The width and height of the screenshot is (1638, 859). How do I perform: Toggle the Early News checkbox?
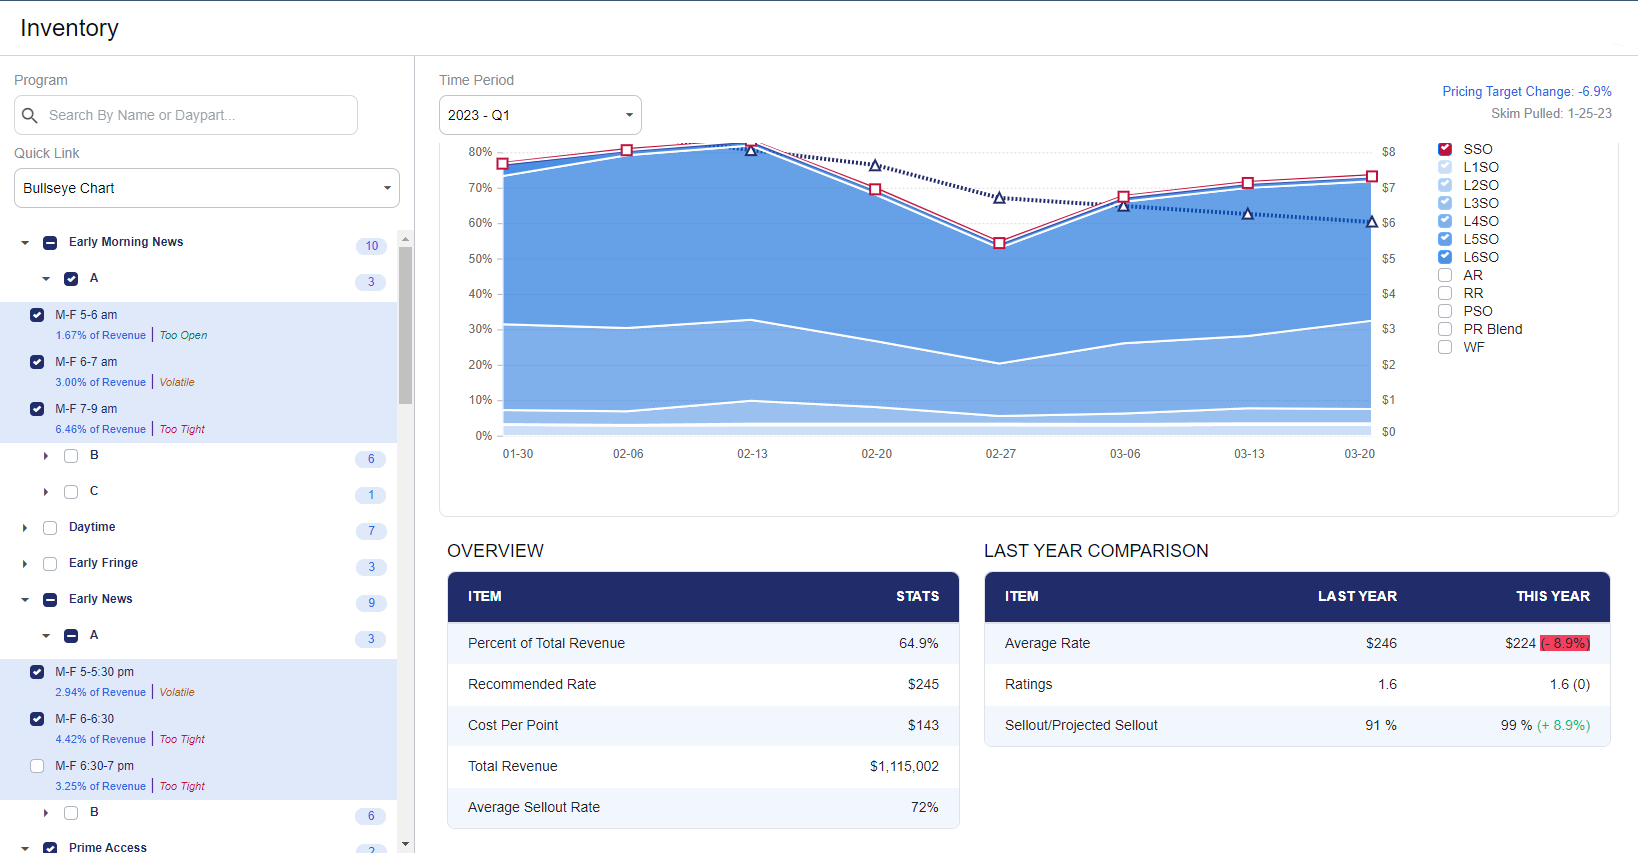point(50,600)
